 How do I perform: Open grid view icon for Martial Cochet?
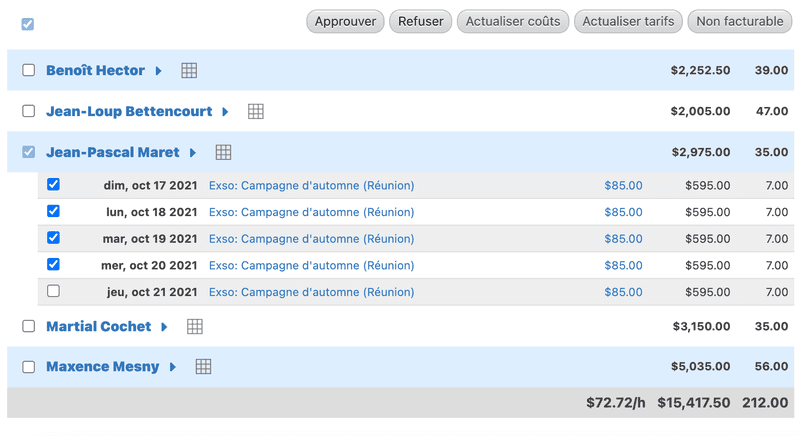coord(195,327)
